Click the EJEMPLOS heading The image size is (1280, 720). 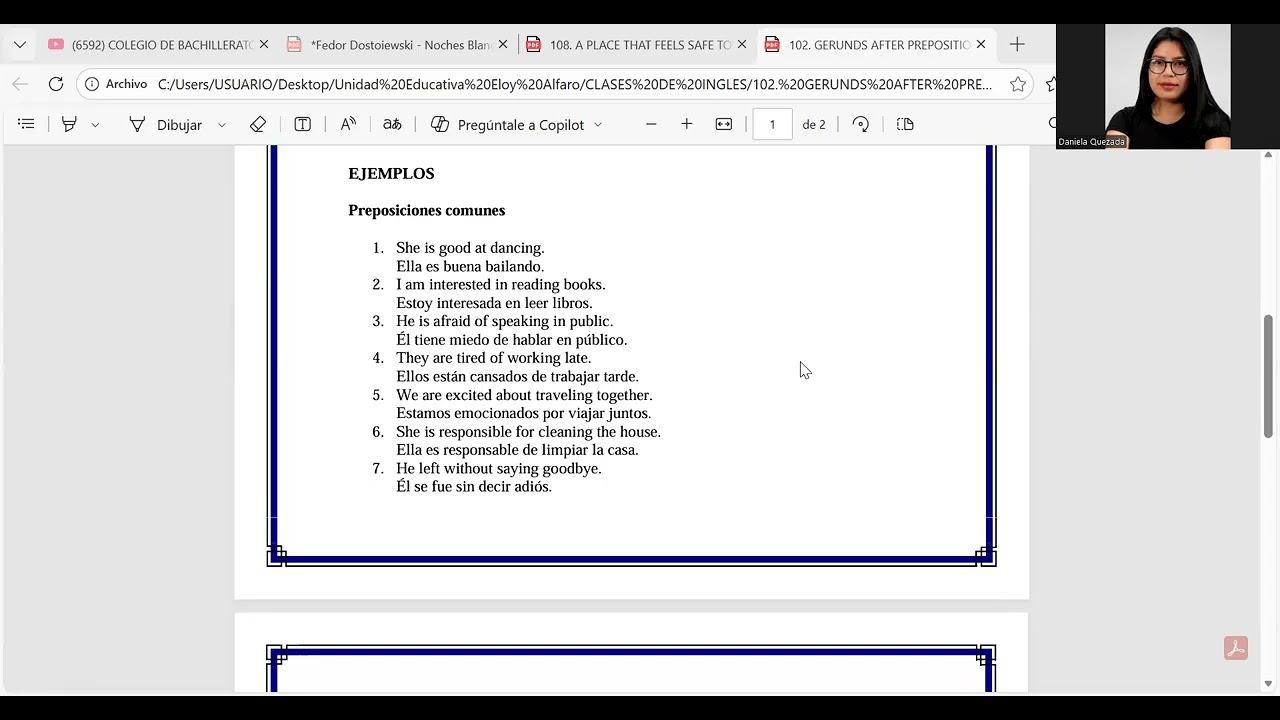pyautogui.click(x=391, y=173)
